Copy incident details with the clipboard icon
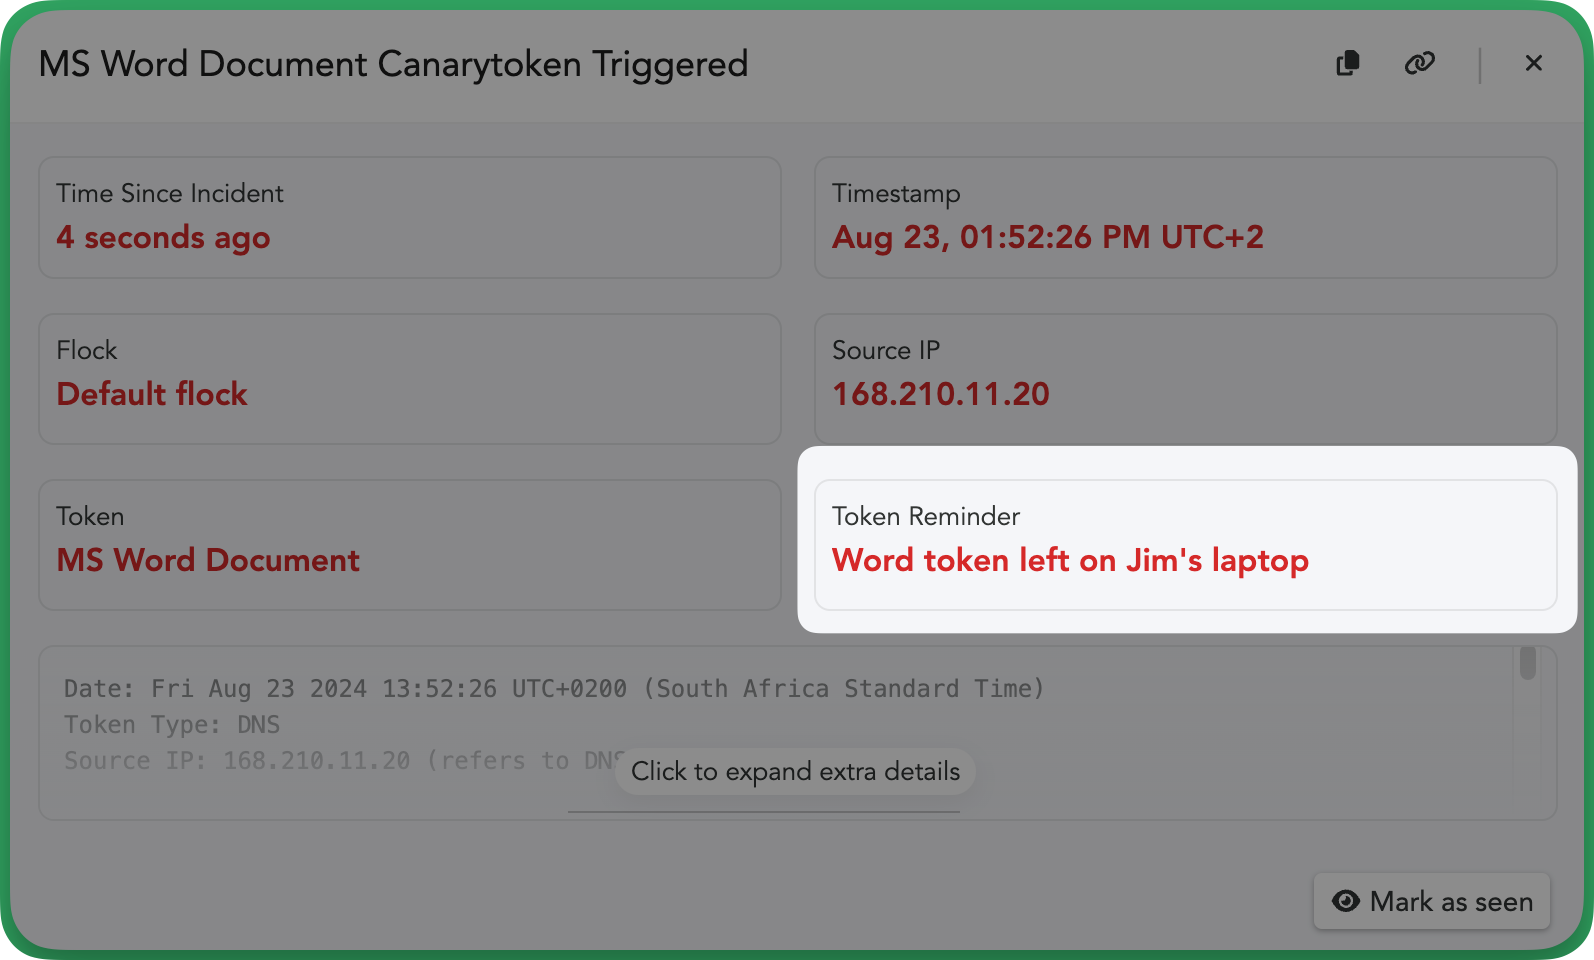This screenshot has width=1594, height=960. point(1348,63)
